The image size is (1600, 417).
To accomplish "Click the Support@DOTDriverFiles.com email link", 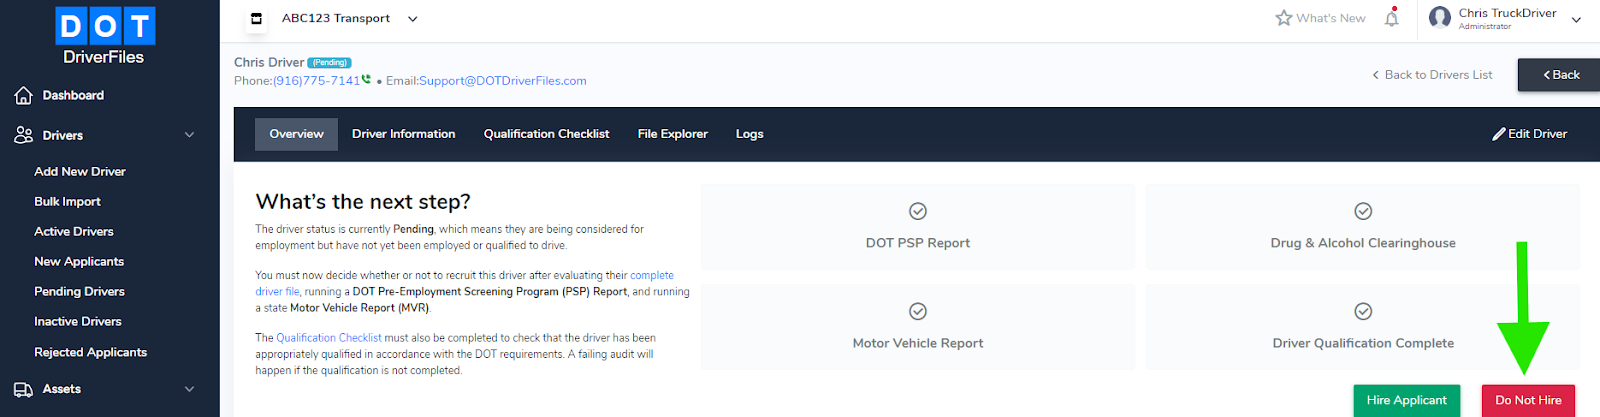I will (x=503, y=81).
